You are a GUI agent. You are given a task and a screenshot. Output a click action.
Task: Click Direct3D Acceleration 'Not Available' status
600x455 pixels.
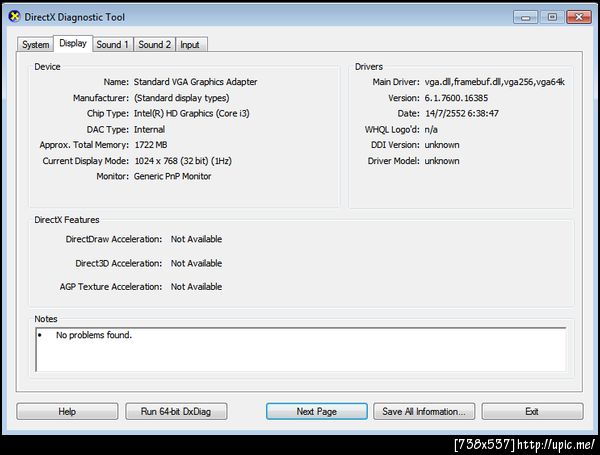(196, 263)
